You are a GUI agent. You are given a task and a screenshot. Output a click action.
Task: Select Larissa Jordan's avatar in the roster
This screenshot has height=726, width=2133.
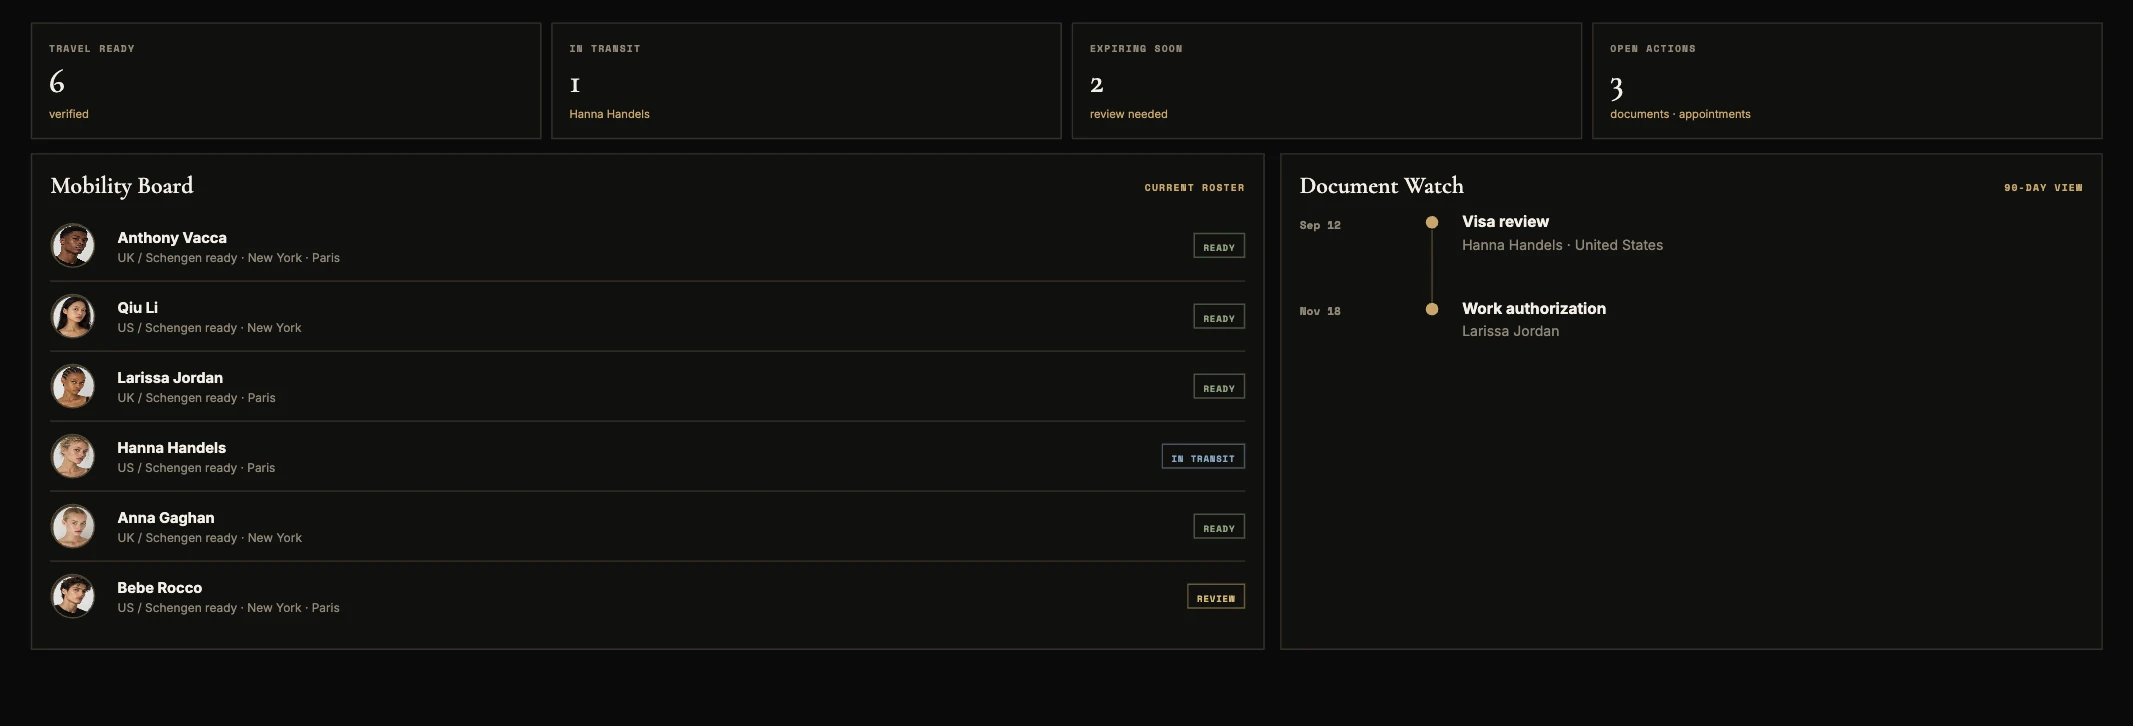coord(73,386)
